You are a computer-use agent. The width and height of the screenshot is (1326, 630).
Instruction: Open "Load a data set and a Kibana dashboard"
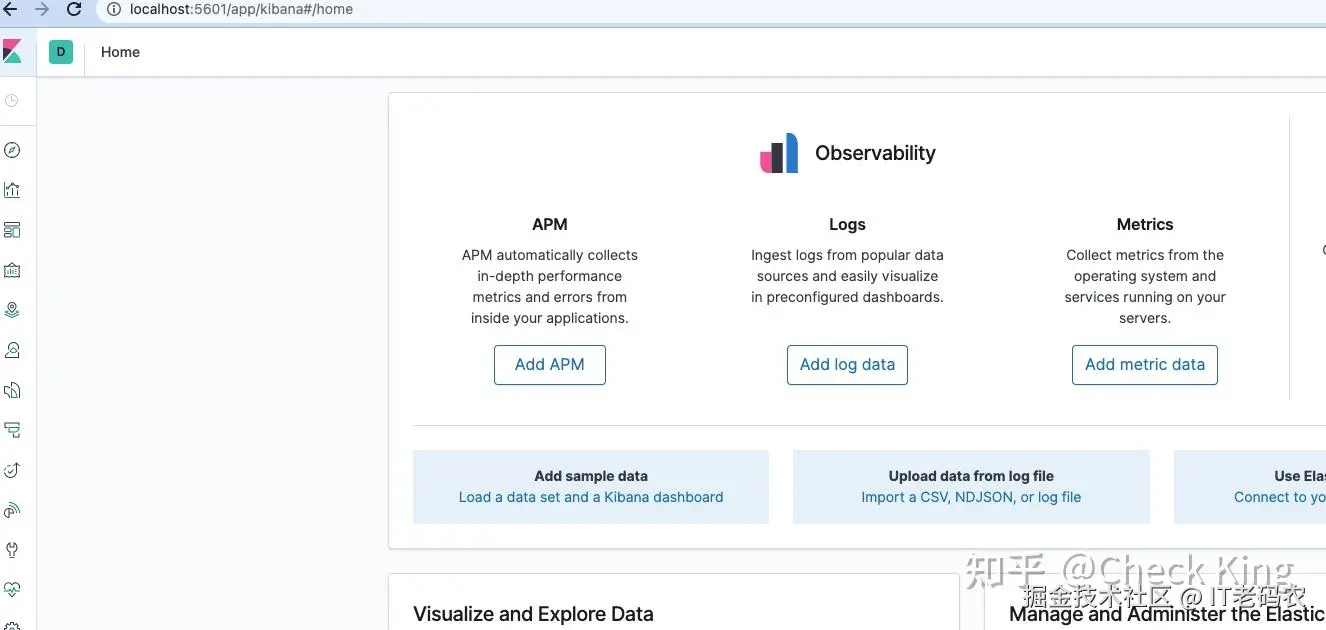pyautogui.click(x=591, y=497)
